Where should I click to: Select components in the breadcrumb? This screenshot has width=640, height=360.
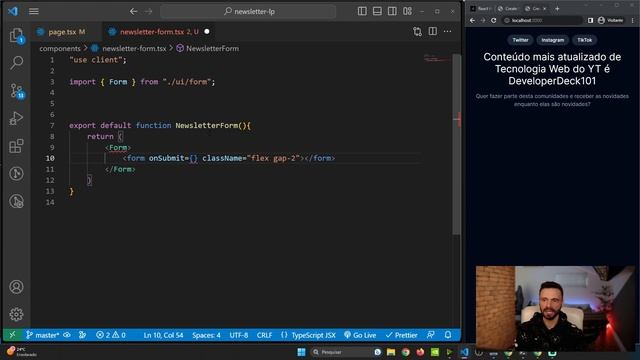[x=60, y=48]
